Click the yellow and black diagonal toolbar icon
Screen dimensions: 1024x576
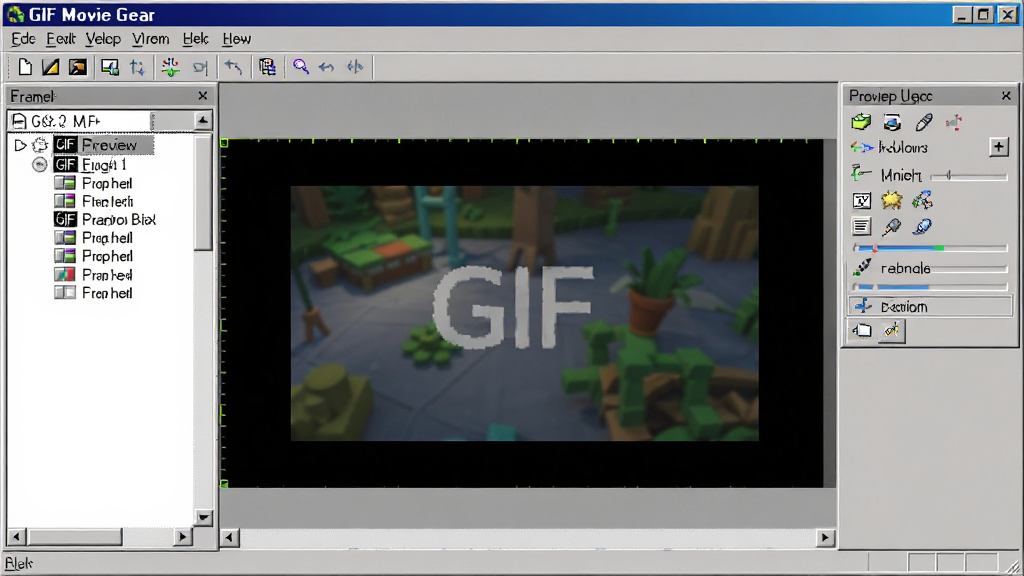[50, 67]
